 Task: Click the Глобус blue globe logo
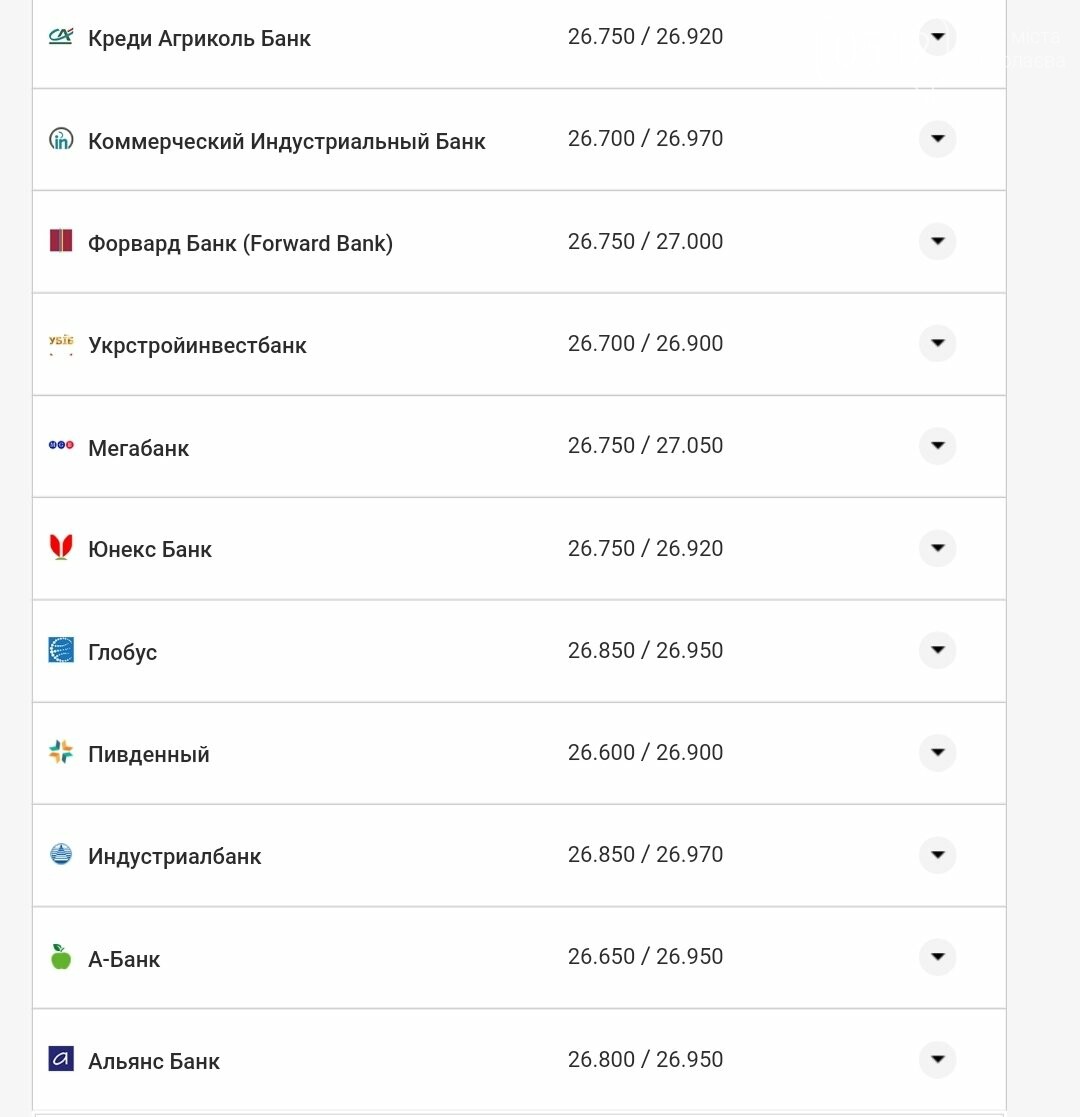click(61, 650)
